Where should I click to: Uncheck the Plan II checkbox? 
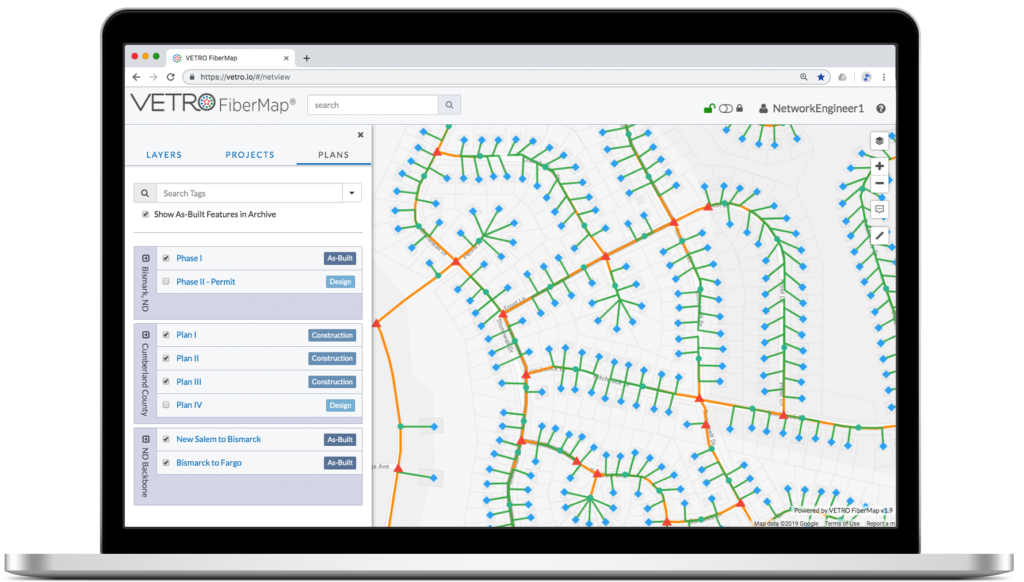166,359
